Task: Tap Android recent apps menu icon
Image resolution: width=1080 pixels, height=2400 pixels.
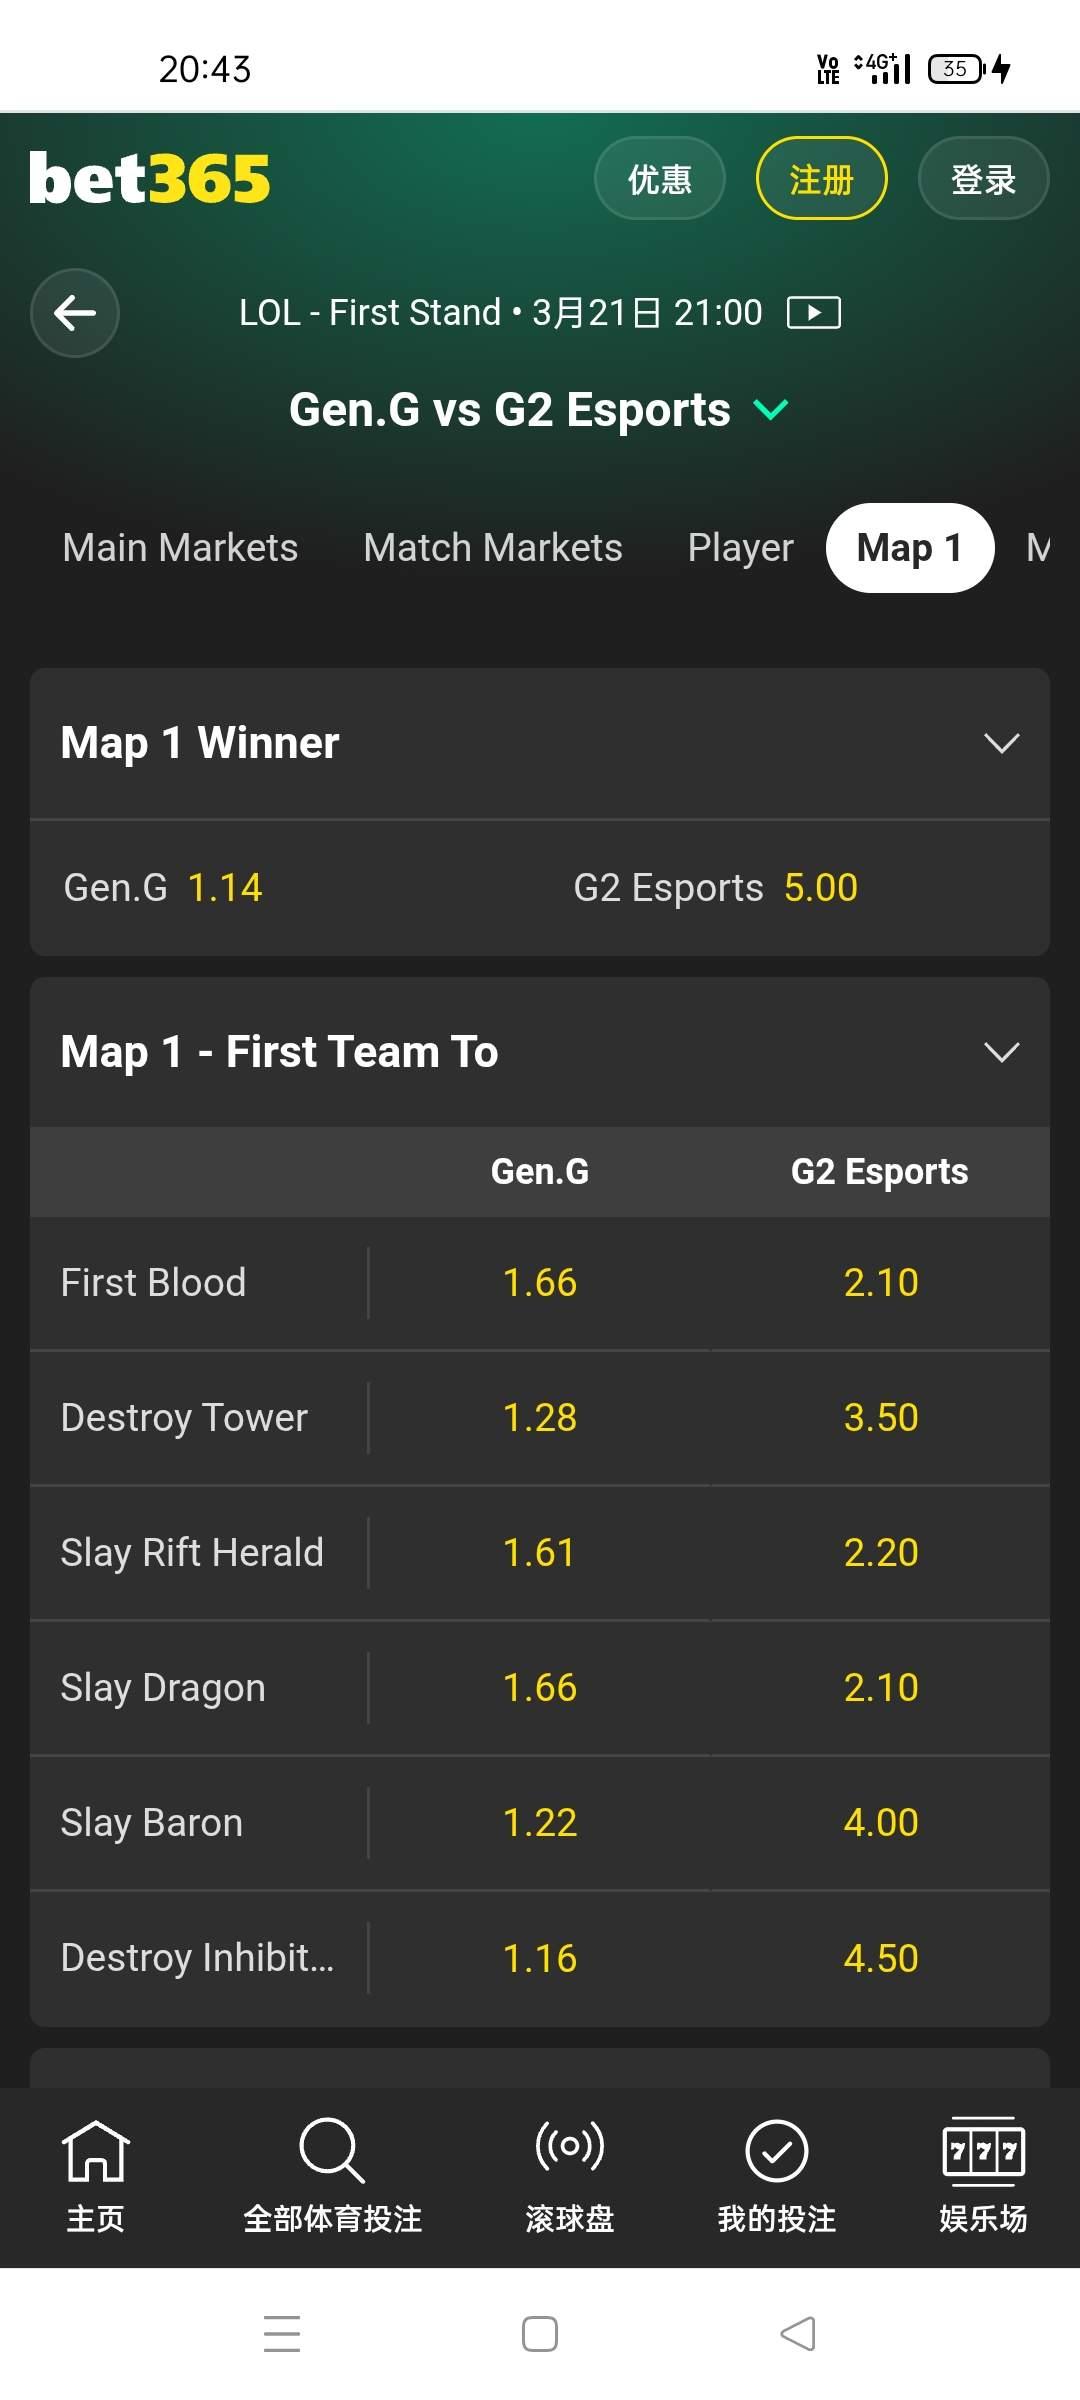Action: click(282, 2333)
